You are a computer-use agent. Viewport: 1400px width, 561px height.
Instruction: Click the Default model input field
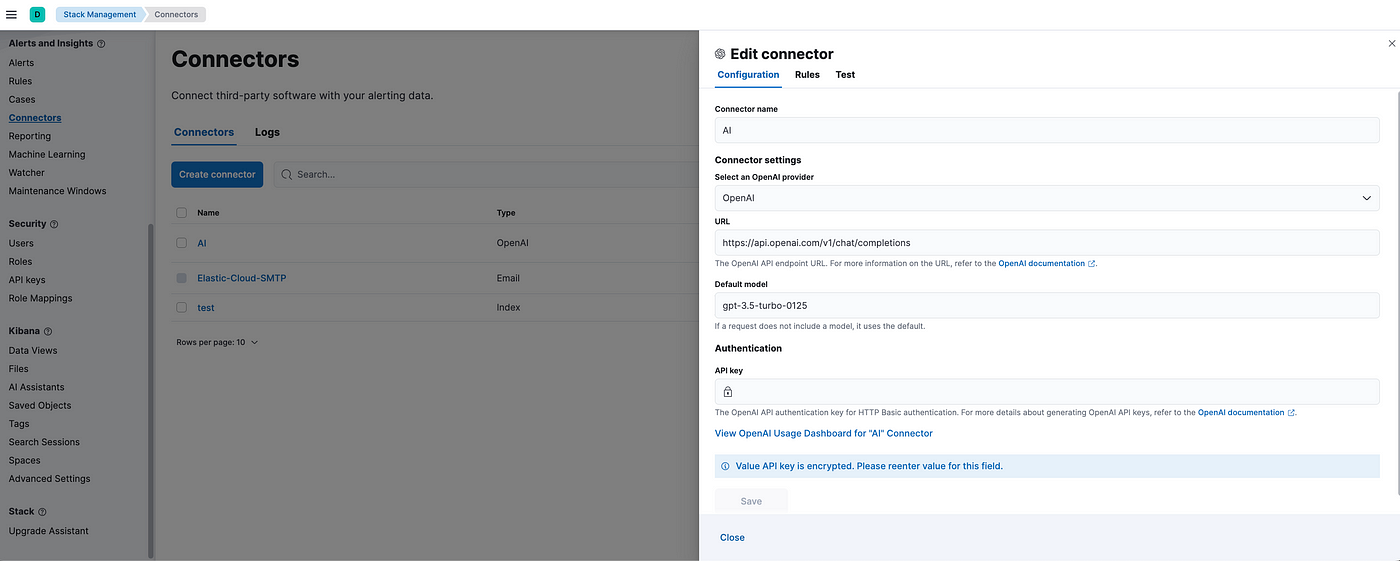pos(1046,305)
